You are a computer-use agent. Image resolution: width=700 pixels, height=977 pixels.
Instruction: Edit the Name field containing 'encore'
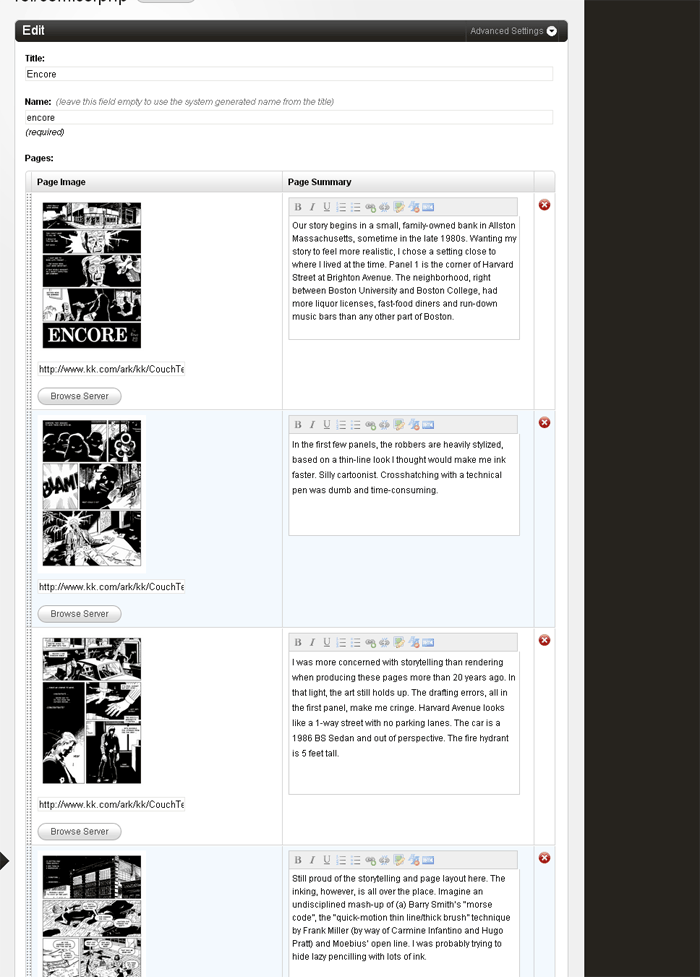point(289,117)
